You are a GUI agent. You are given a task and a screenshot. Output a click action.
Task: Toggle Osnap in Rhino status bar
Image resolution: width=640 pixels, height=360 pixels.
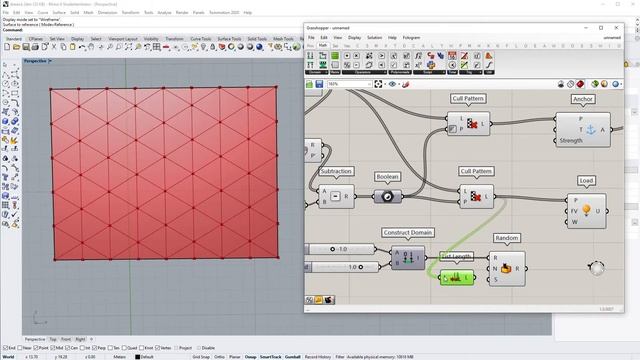pyautogui.click(x=251, y=357)
